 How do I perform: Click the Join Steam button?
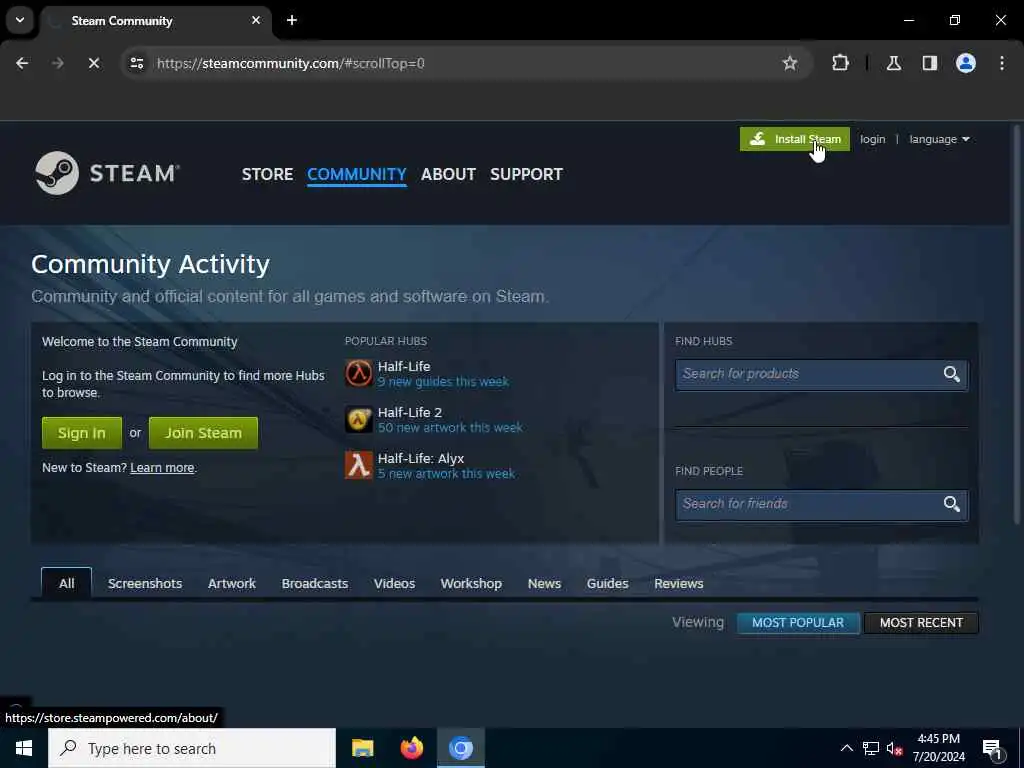pos(203,433)
